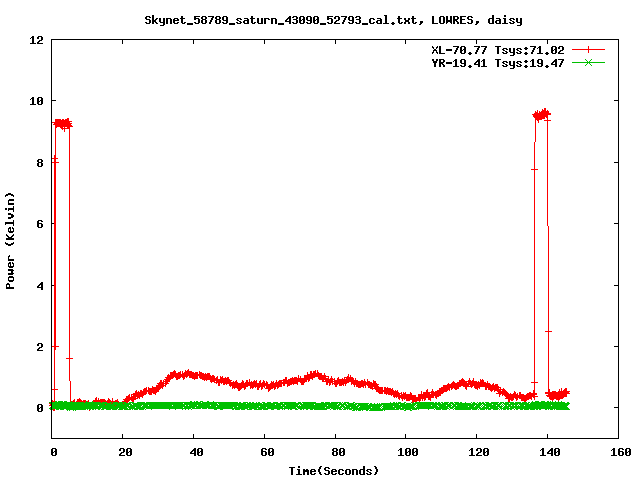
Task: Select the XL-70.77 Tsys:71.02 legend label
Action: point(498,50)
